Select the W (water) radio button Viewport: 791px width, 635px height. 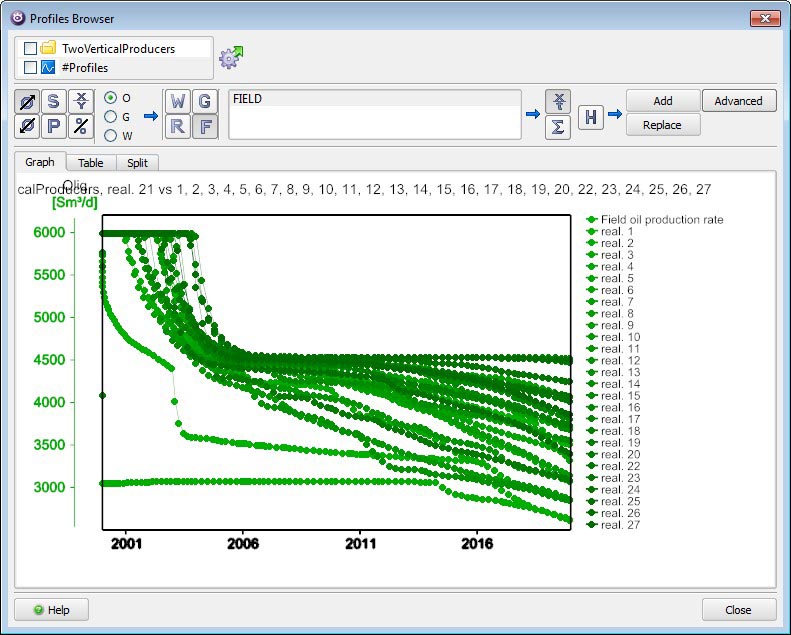coord(110,136)
